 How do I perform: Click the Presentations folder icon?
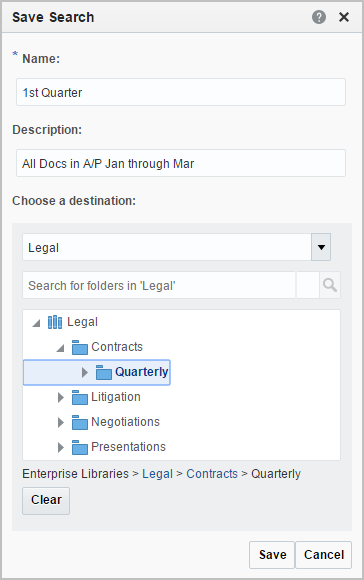click(80, 447)
